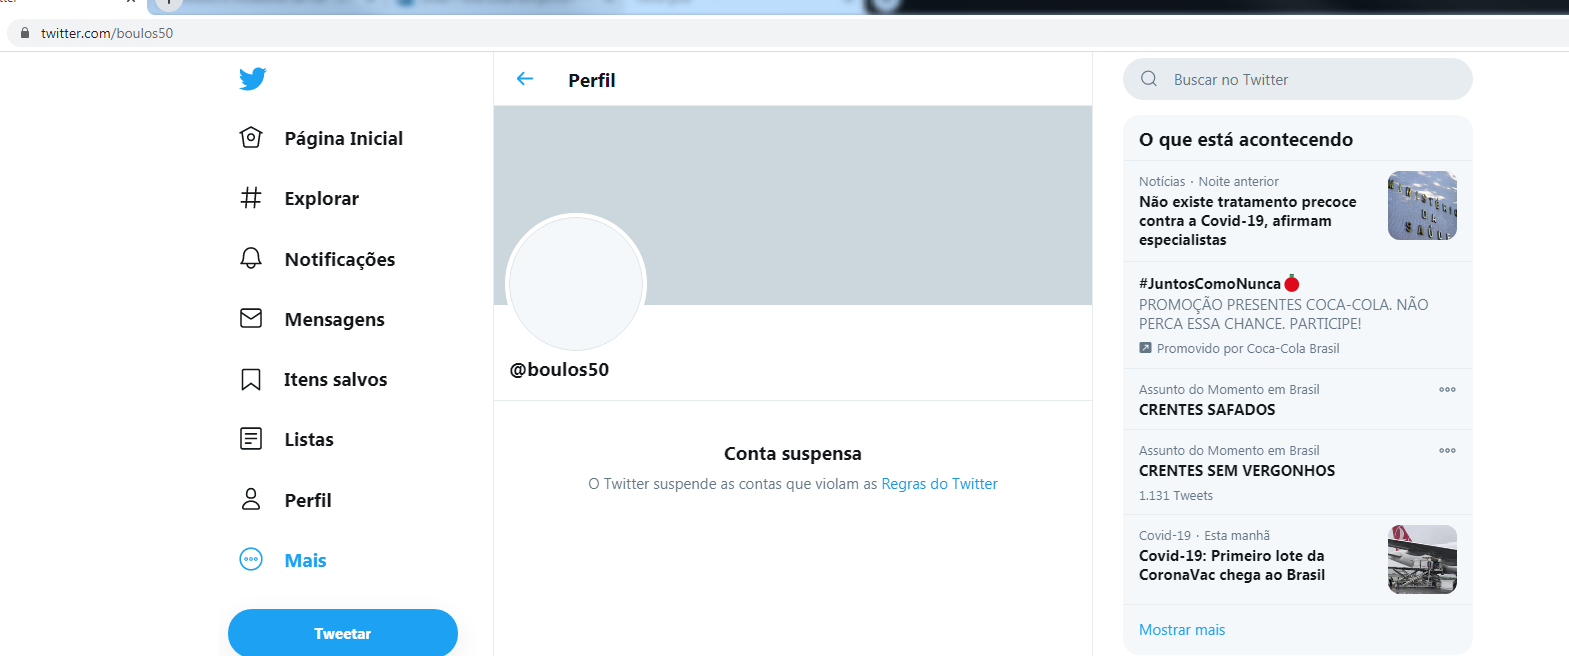Click the Tweetar button
Image resolution: width=1569 pixels, height=656 pixels.
point(343,633)
